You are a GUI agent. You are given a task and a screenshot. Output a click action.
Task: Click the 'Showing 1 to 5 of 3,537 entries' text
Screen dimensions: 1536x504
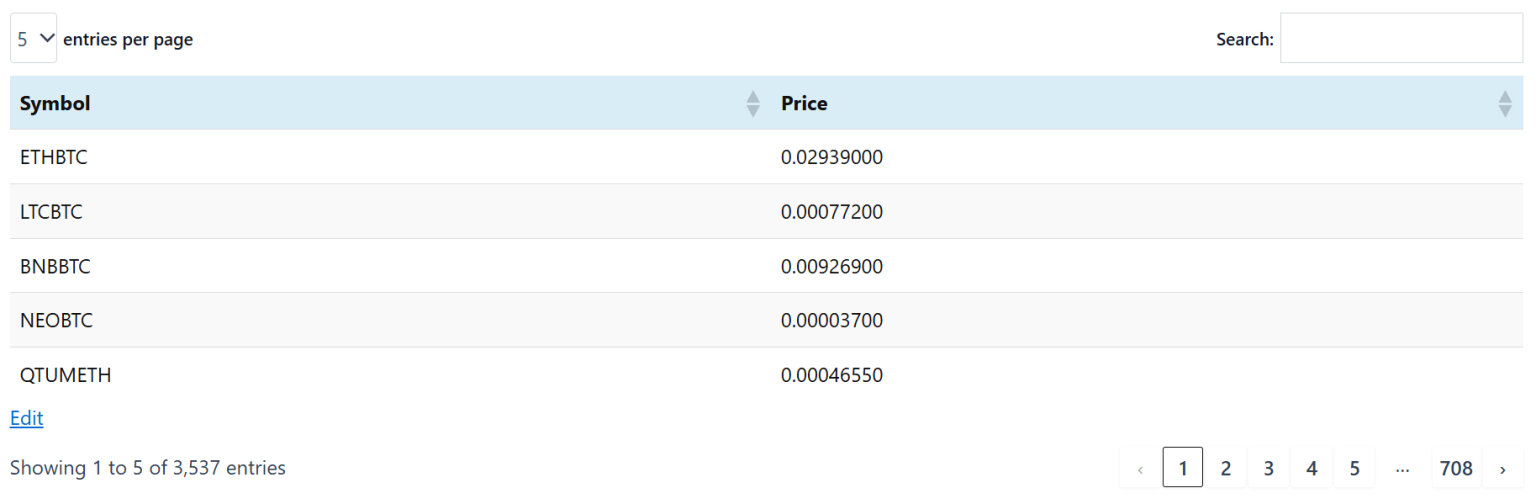(x=148, y=467)
